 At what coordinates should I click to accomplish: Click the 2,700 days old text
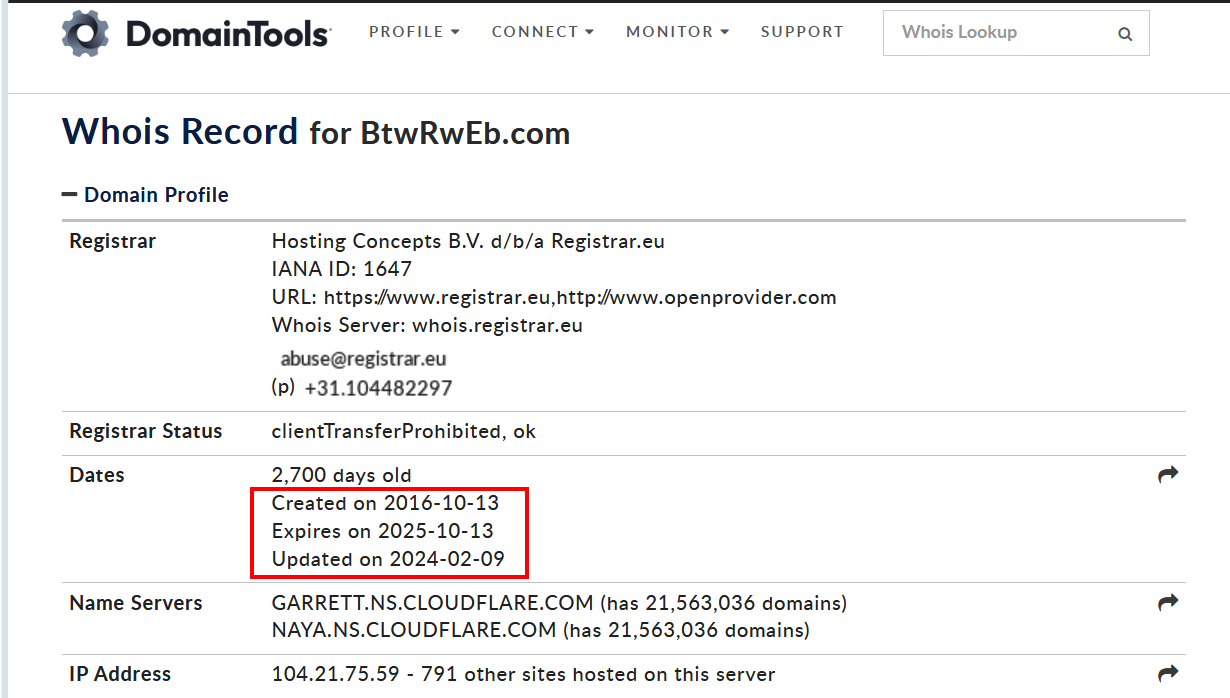coord(342,475)
